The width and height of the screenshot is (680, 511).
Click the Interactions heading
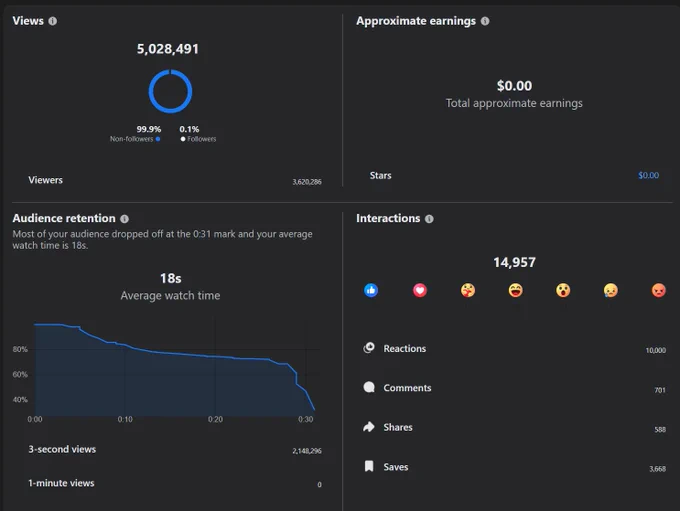tap(388, 218)
